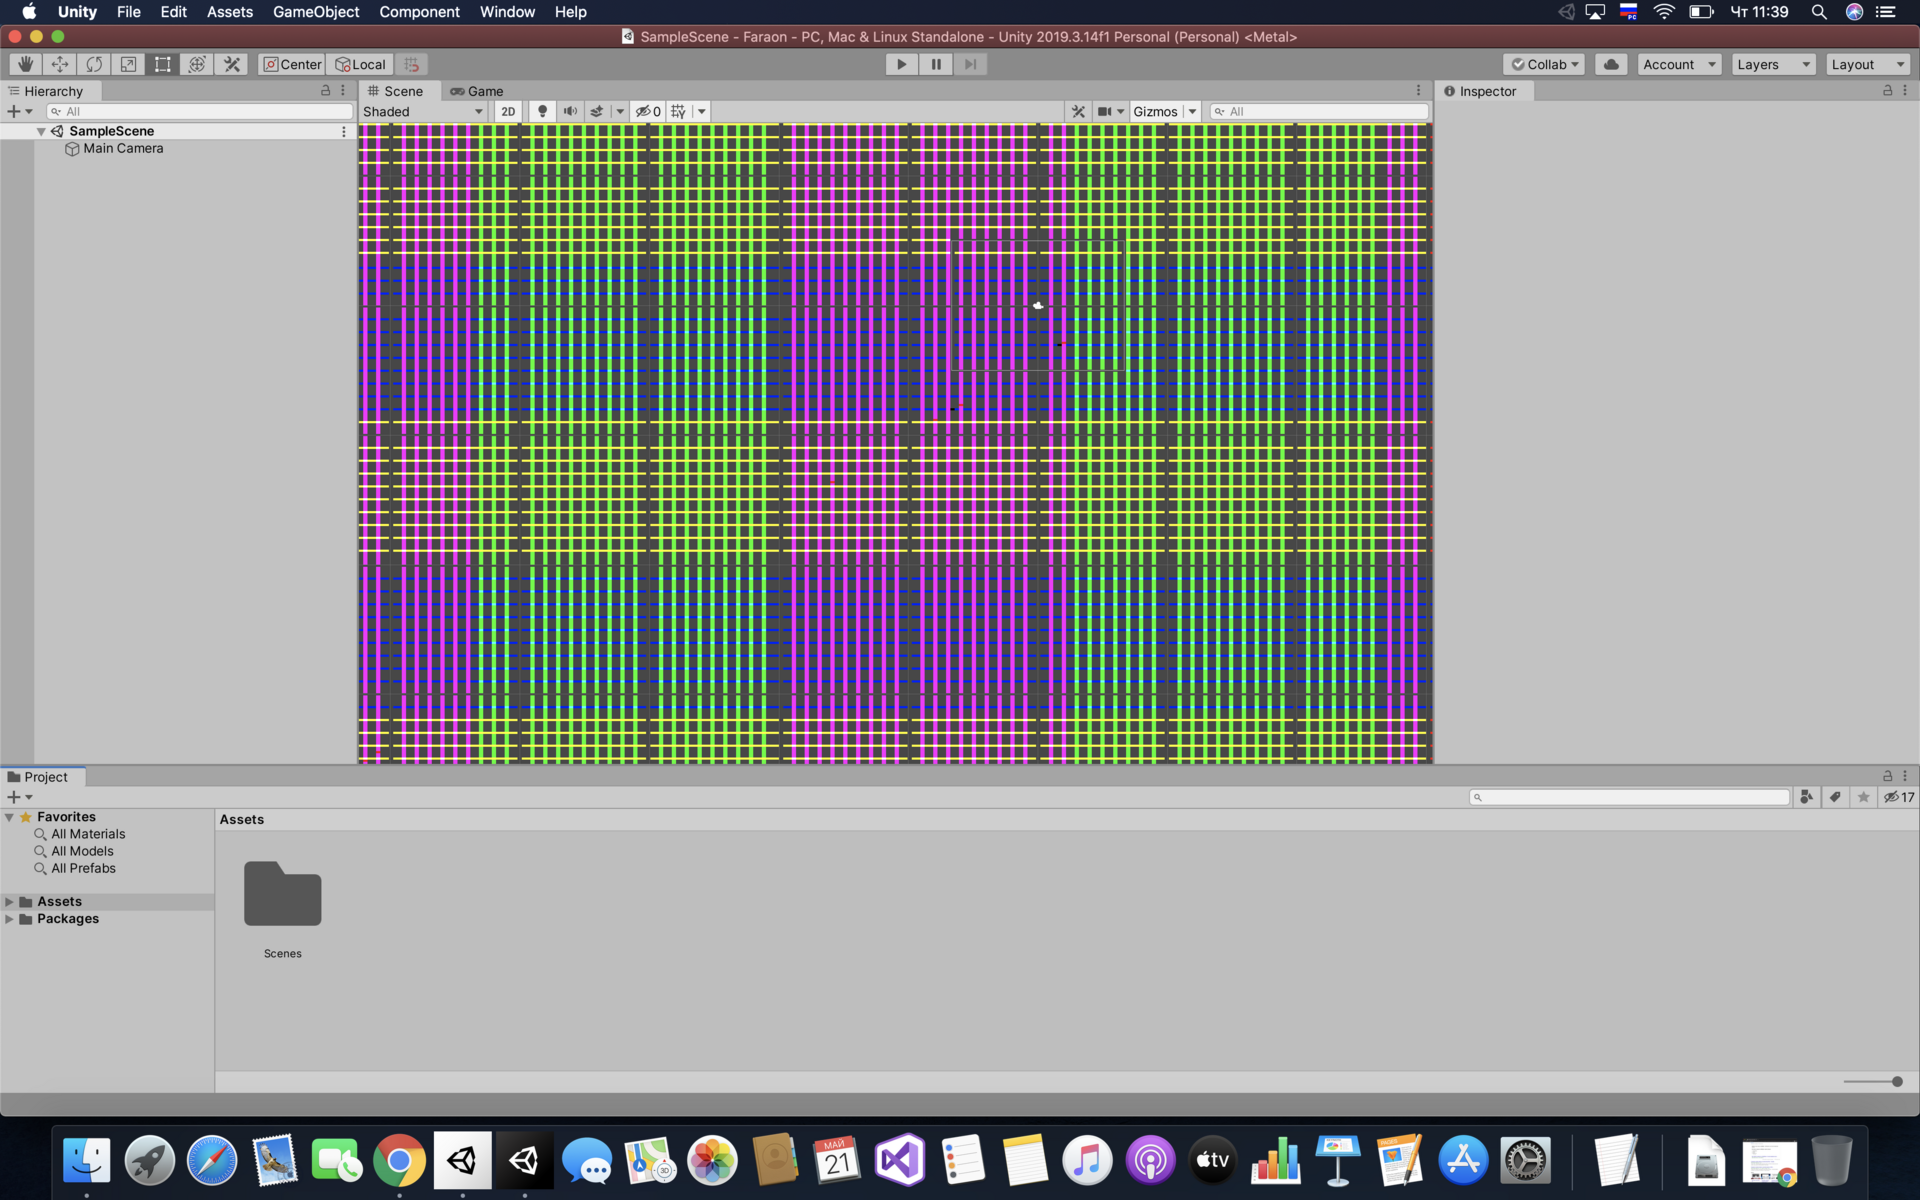Toggle scene grid visibility

tap(679, 111)
